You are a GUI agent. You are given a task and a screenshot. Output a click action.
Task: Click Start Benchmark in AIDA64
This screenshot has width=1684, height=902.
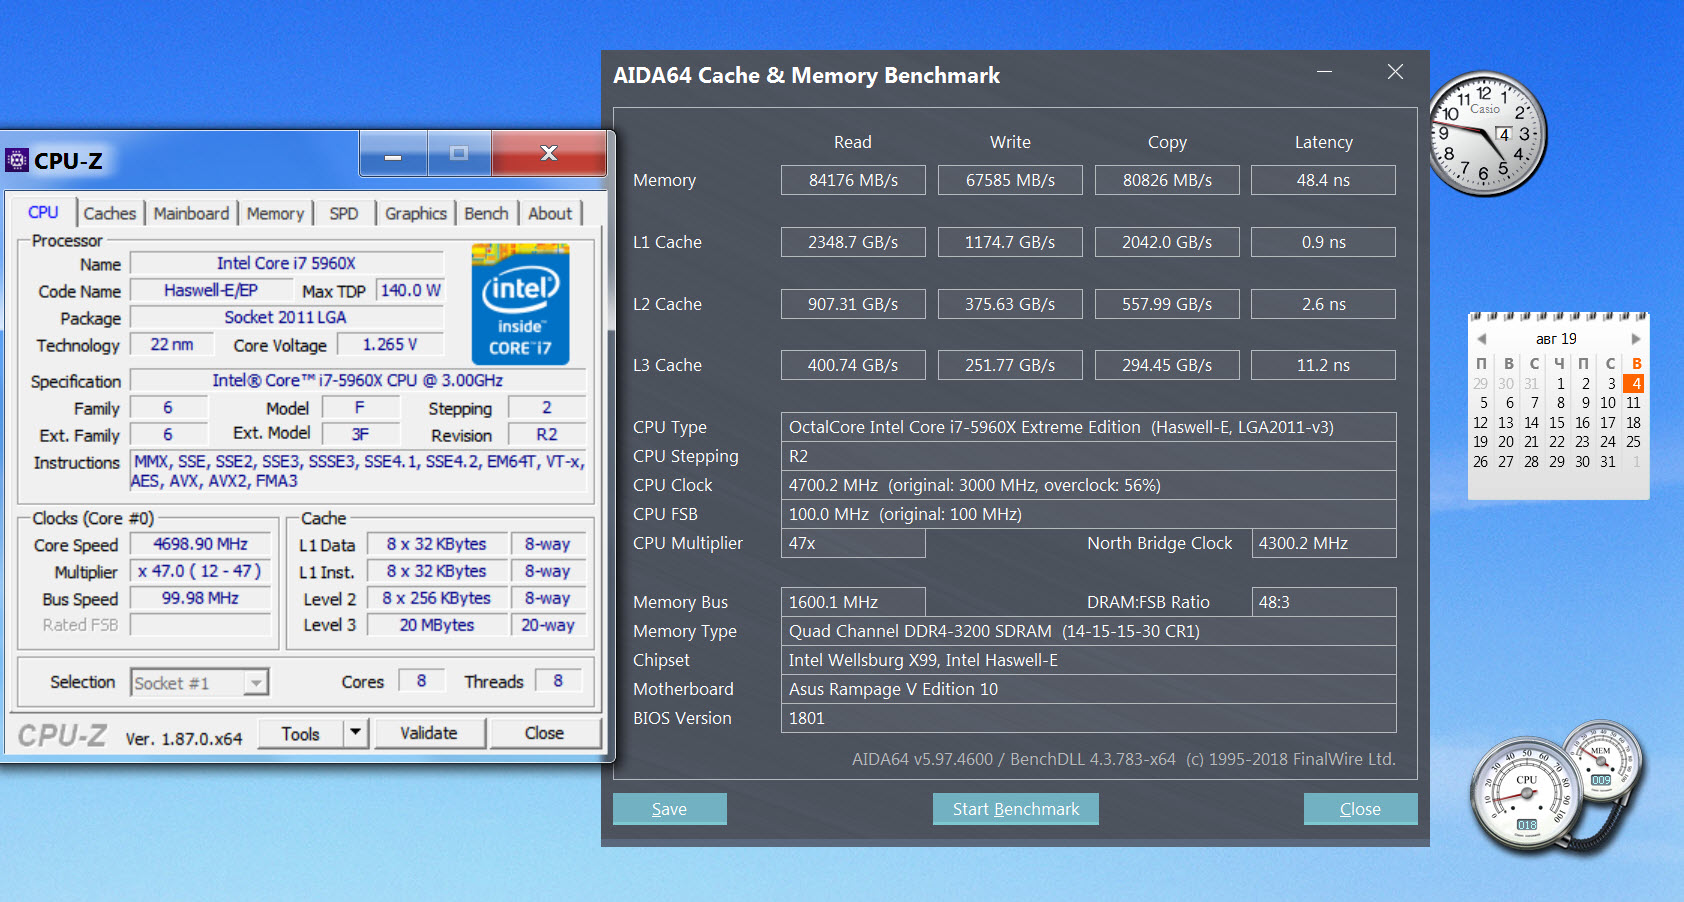[1016, 809]
